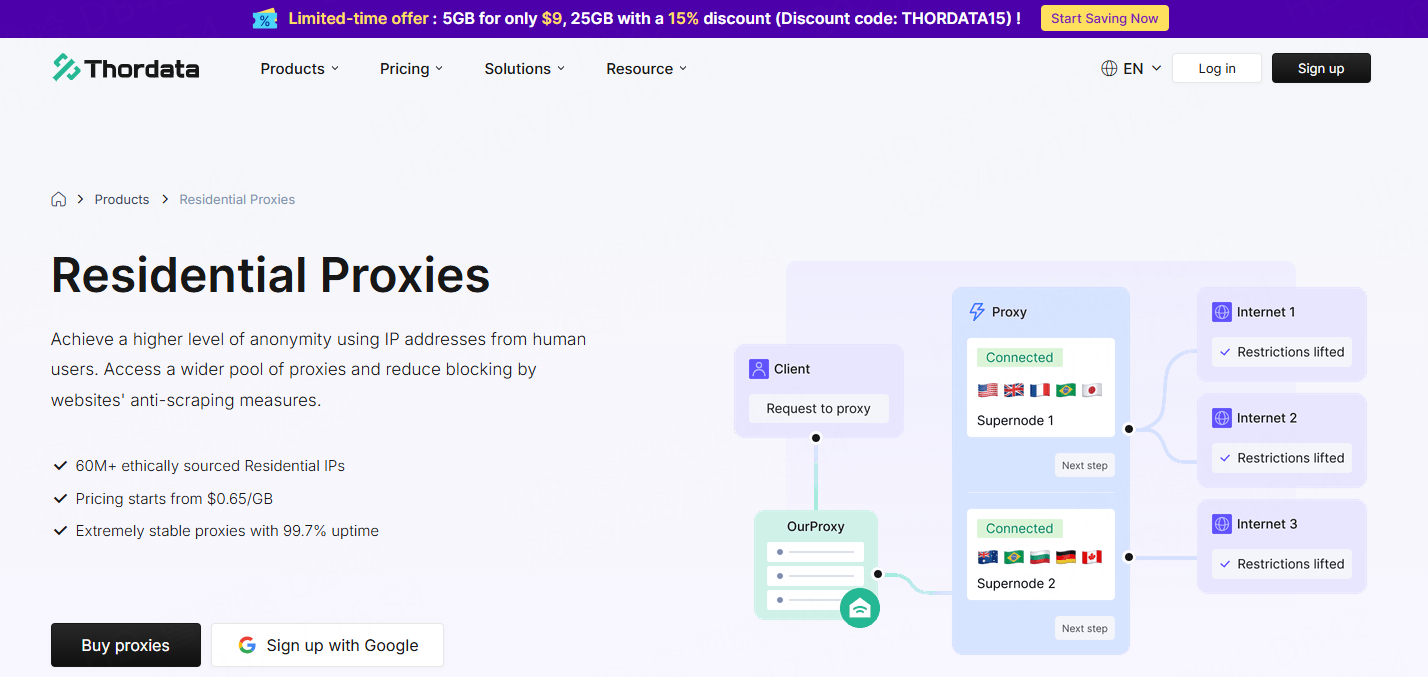
Task: Expand the Solutions menu
Action: (x=525, y=68)
